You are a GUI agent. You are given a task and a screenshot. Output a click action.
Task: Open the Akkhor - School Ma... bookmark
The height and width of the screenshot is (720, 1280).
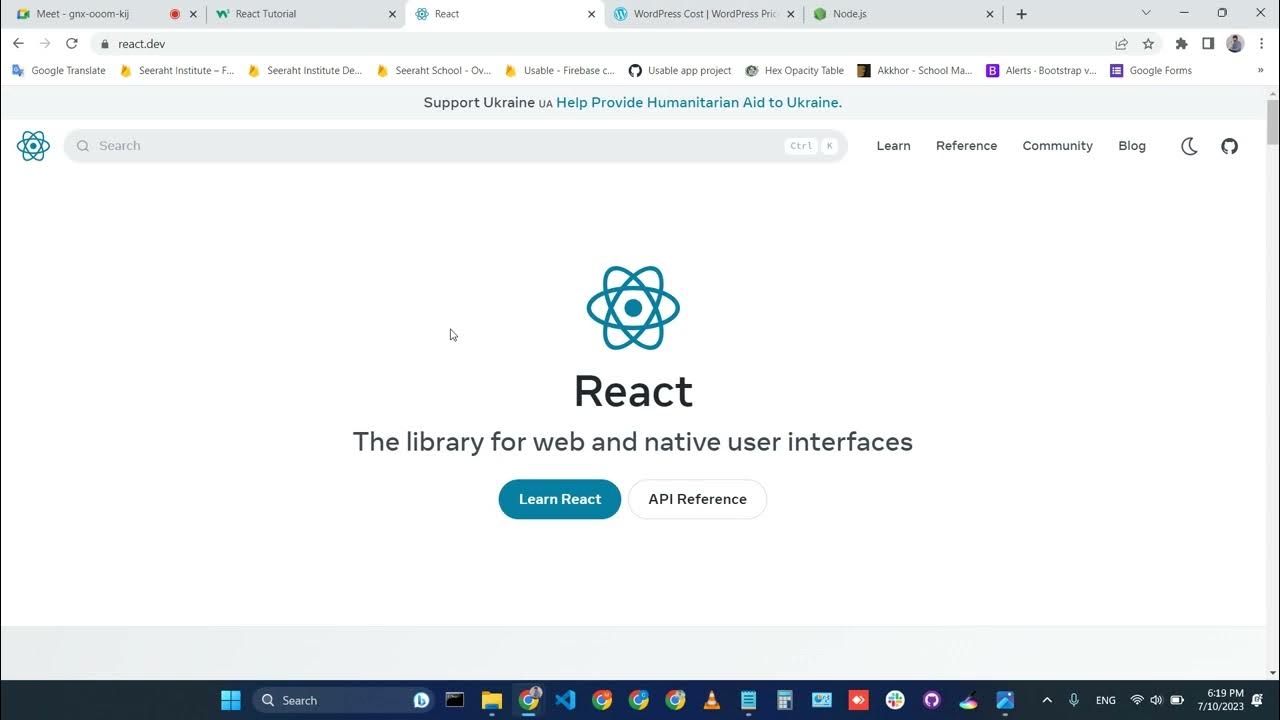915,71
